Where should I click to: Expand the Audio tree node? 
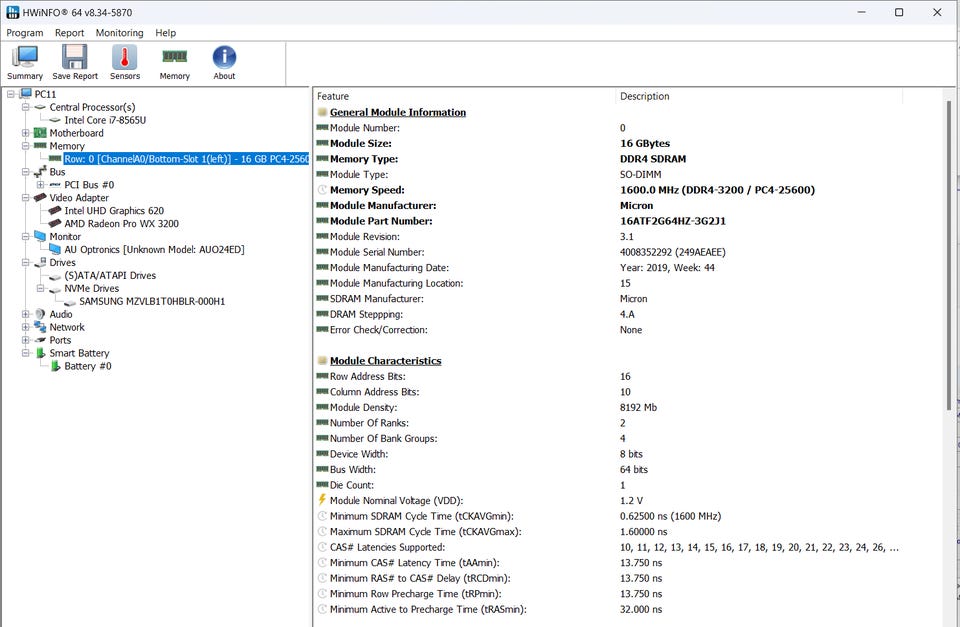pyautogui.click(x=26, y=314)
